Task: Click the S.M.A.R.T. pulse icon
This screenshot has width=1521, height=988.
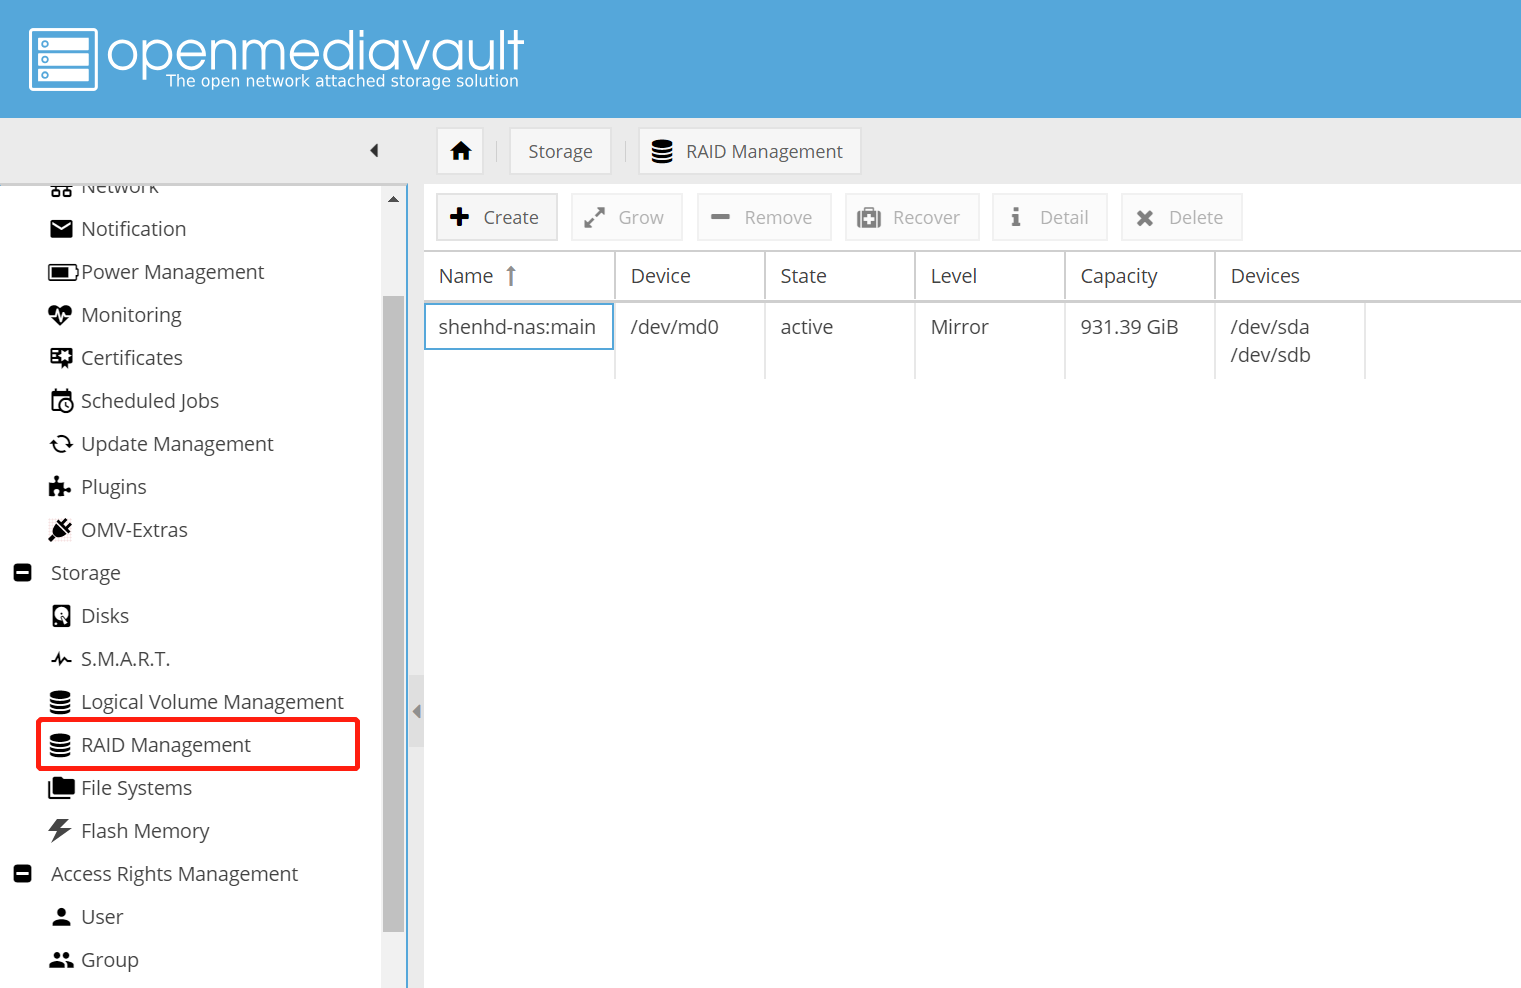Action: (x=61, y=659)
